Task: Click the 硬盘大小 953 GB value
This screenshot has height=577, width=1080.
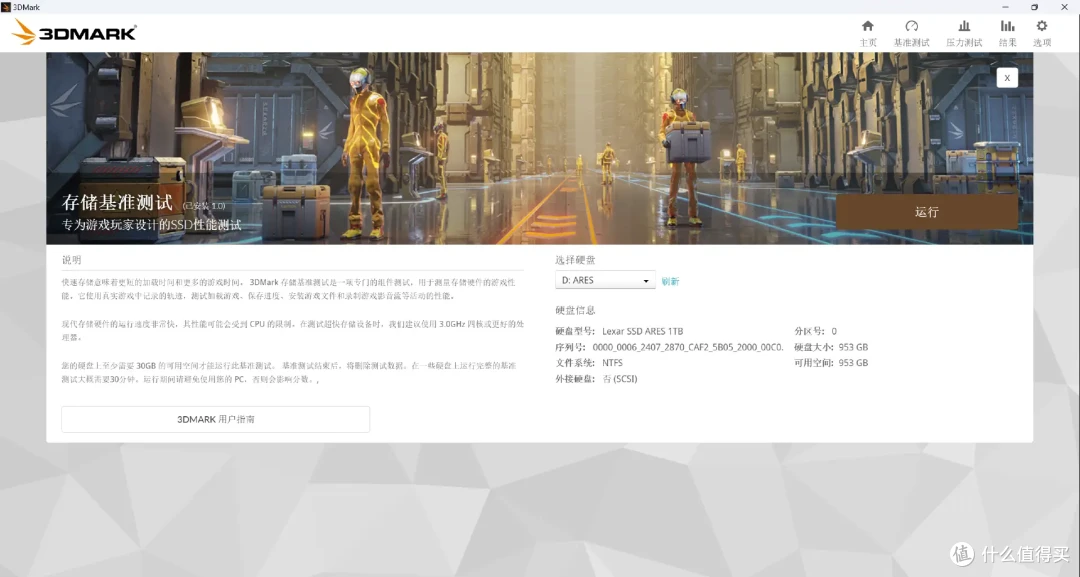Action: tap(853, 347)
